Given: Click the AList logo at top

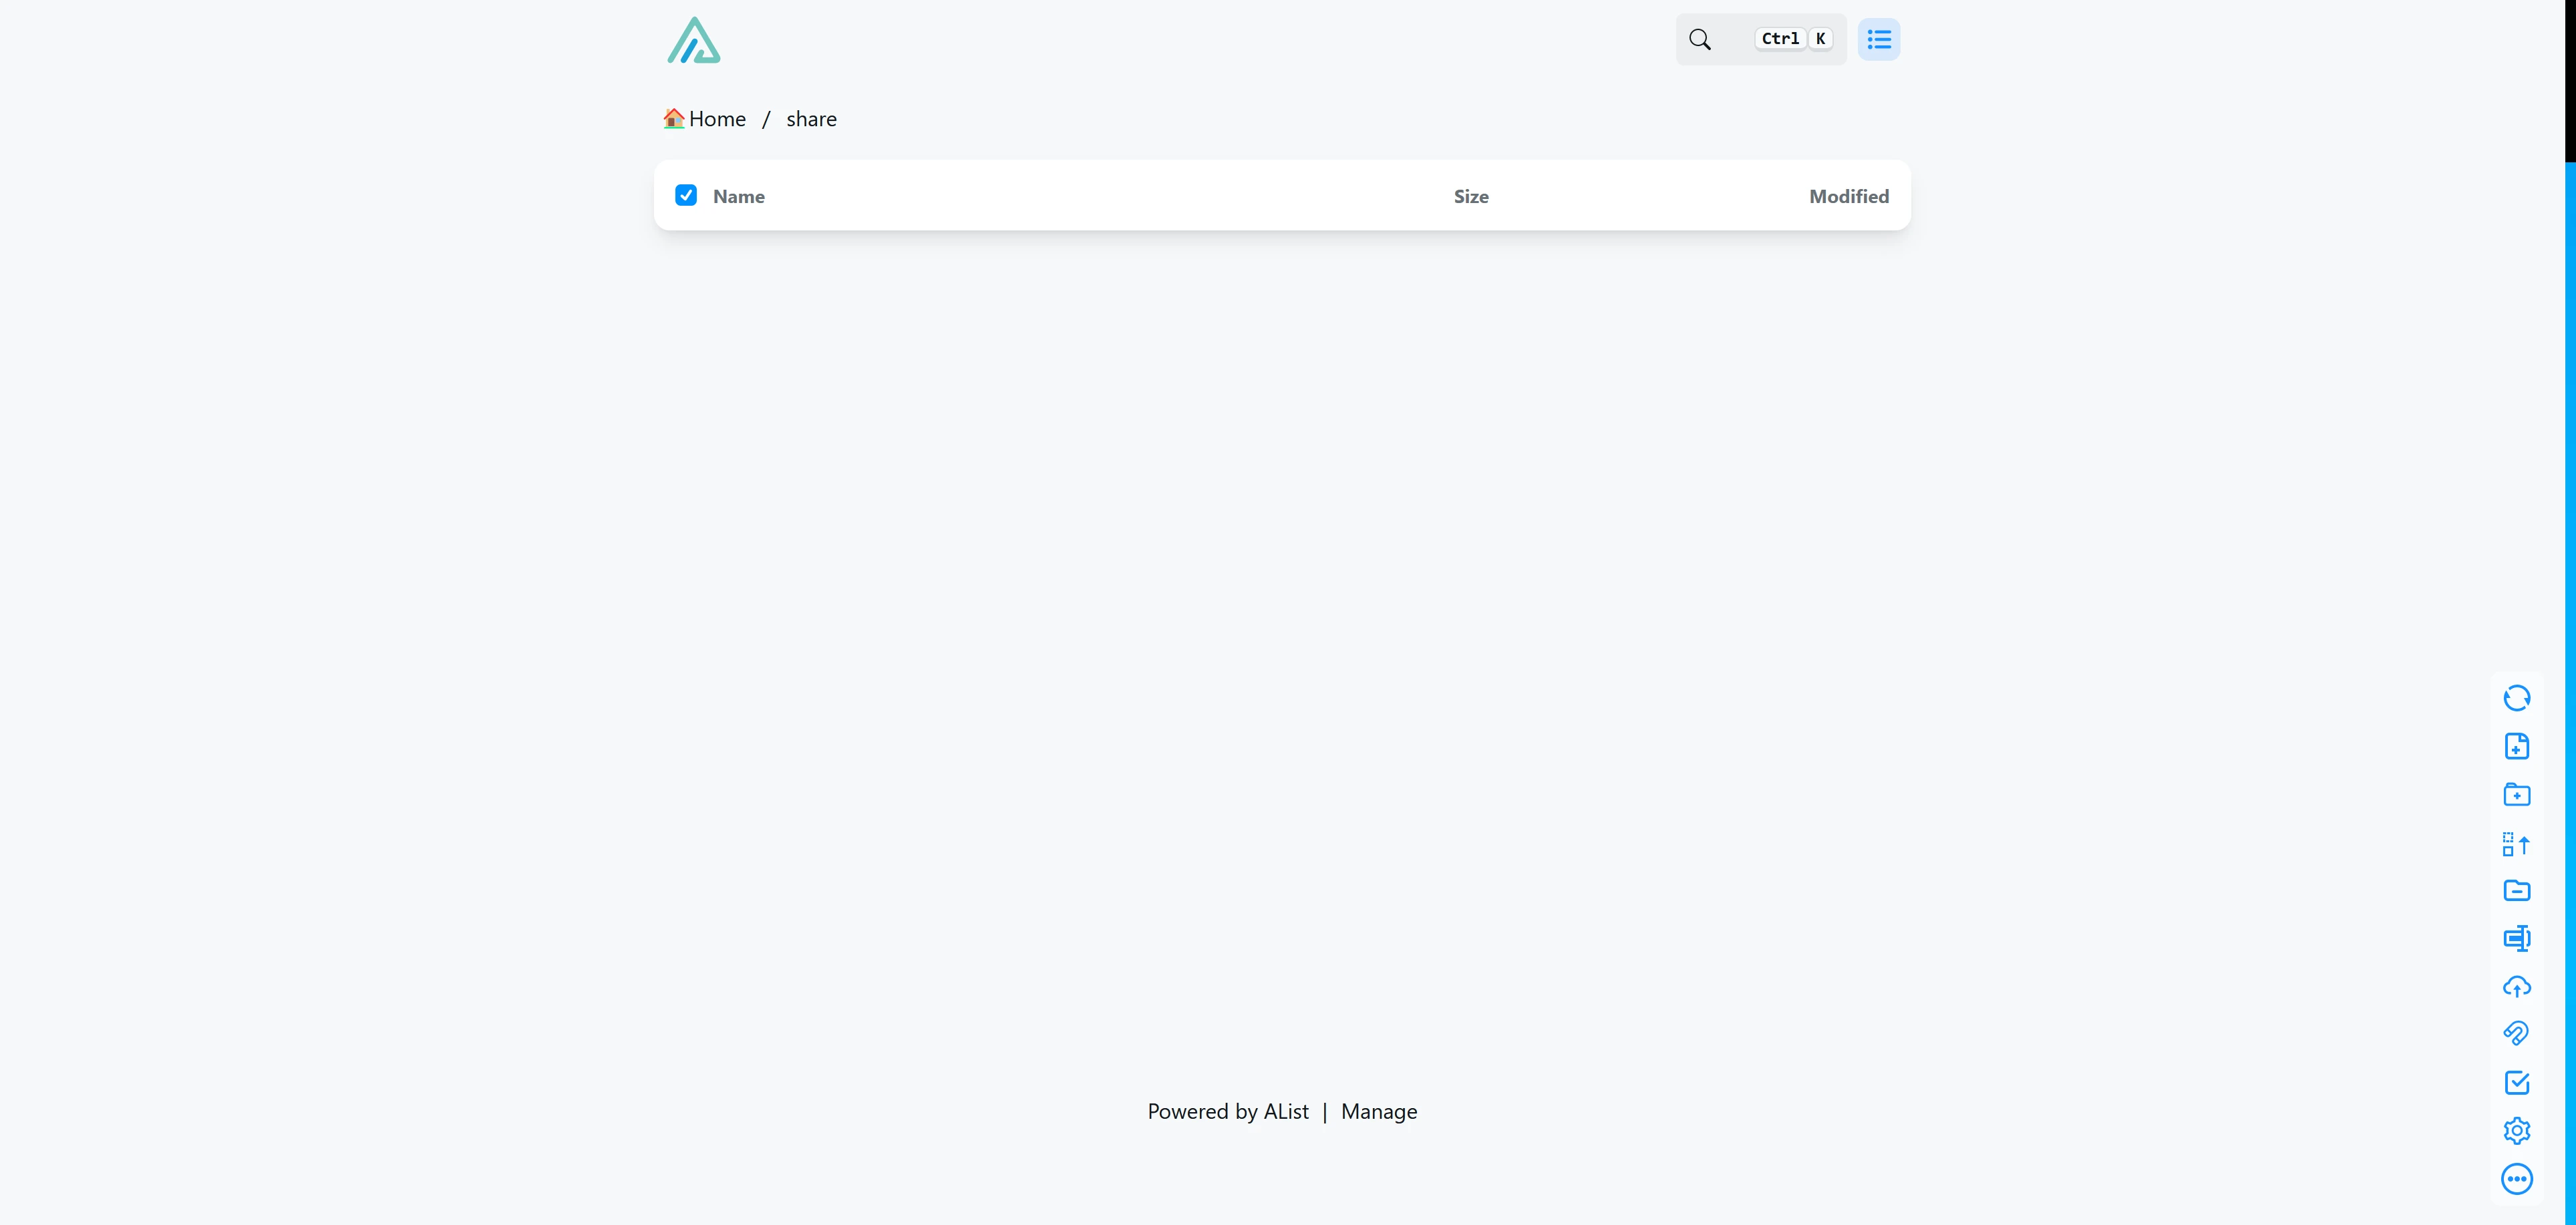Looking at the screenshot, I should coord(693,41).
